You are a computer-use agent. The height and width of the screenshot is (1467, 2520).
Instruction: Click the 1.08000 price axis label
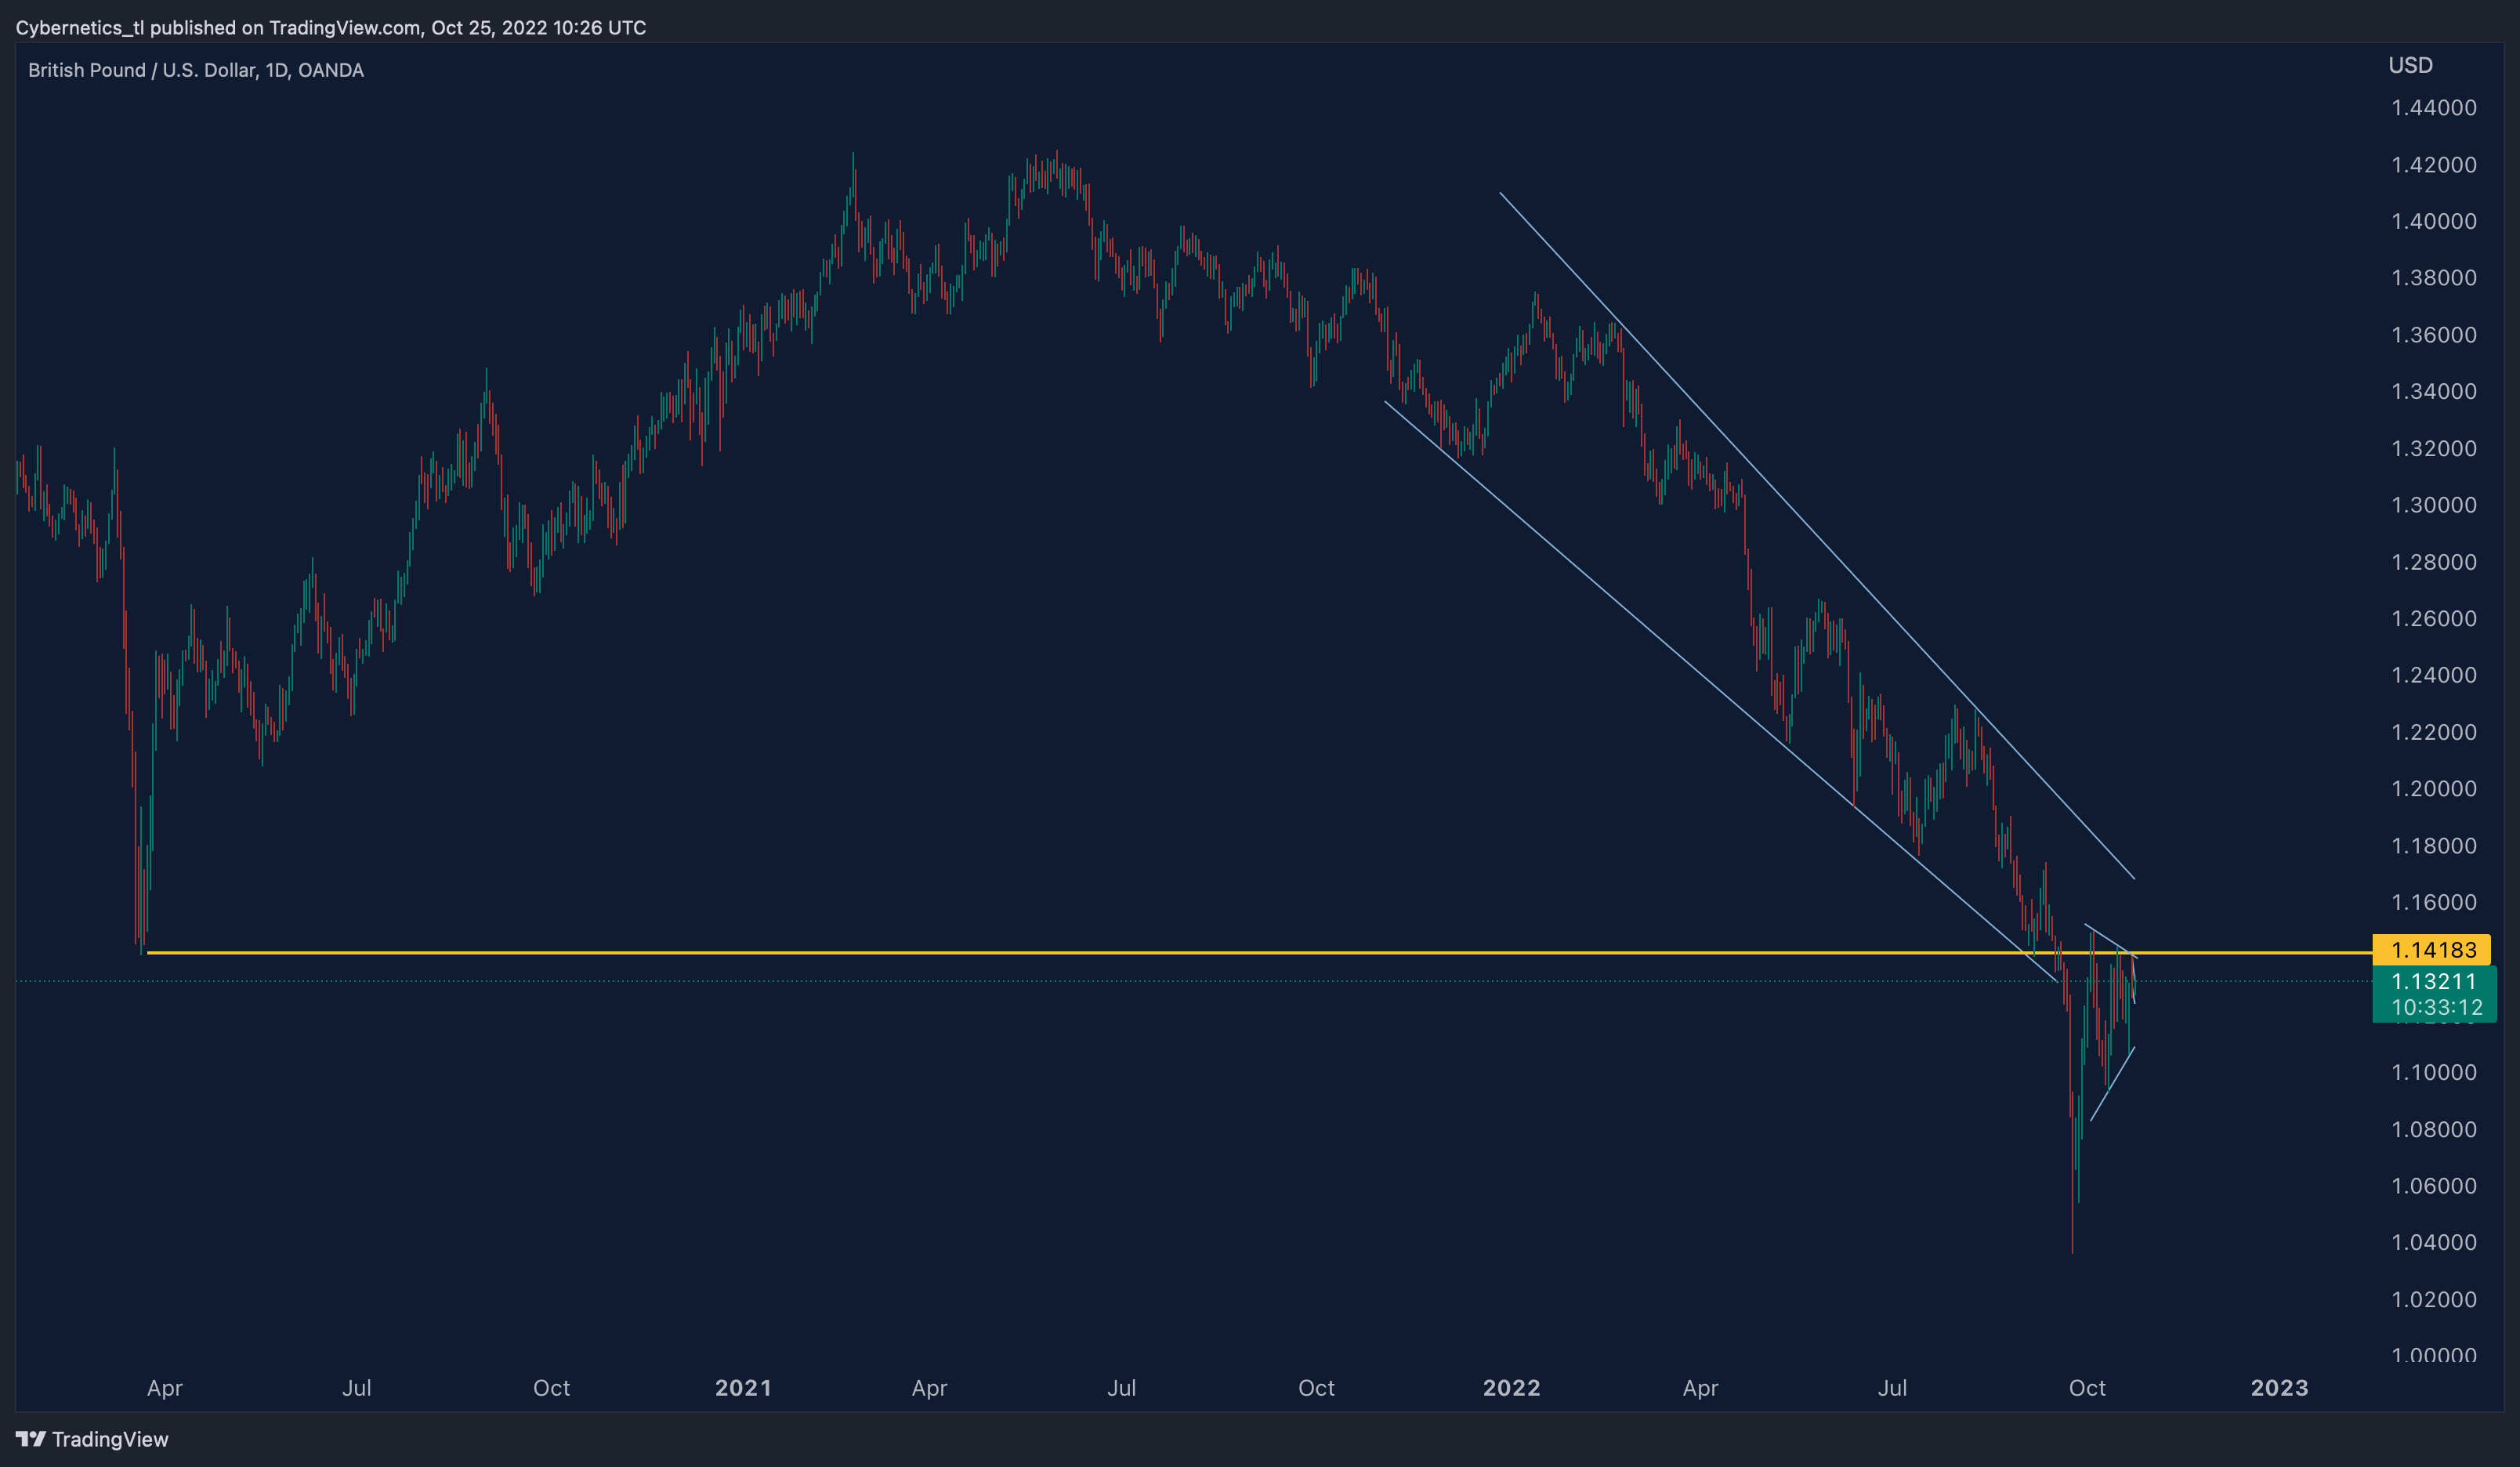[2433, 1129]
